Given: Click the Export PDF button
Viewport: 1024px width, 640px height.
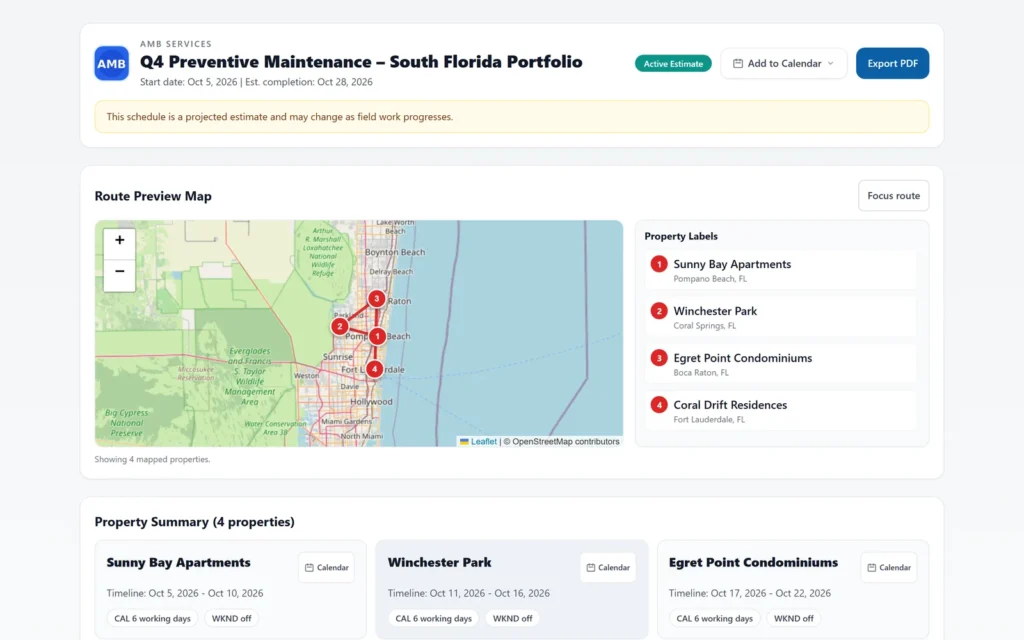Looking at the screenshot, I should pyautogui.click(x=892, y=63).
